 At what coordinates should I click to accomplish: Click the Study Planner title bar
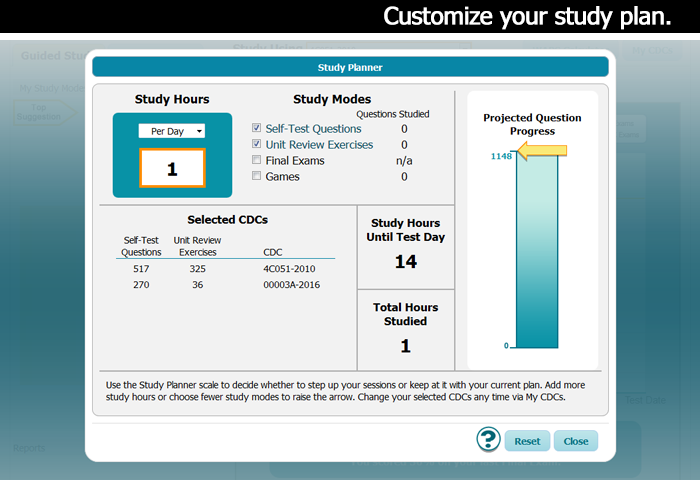click(350, 67)
